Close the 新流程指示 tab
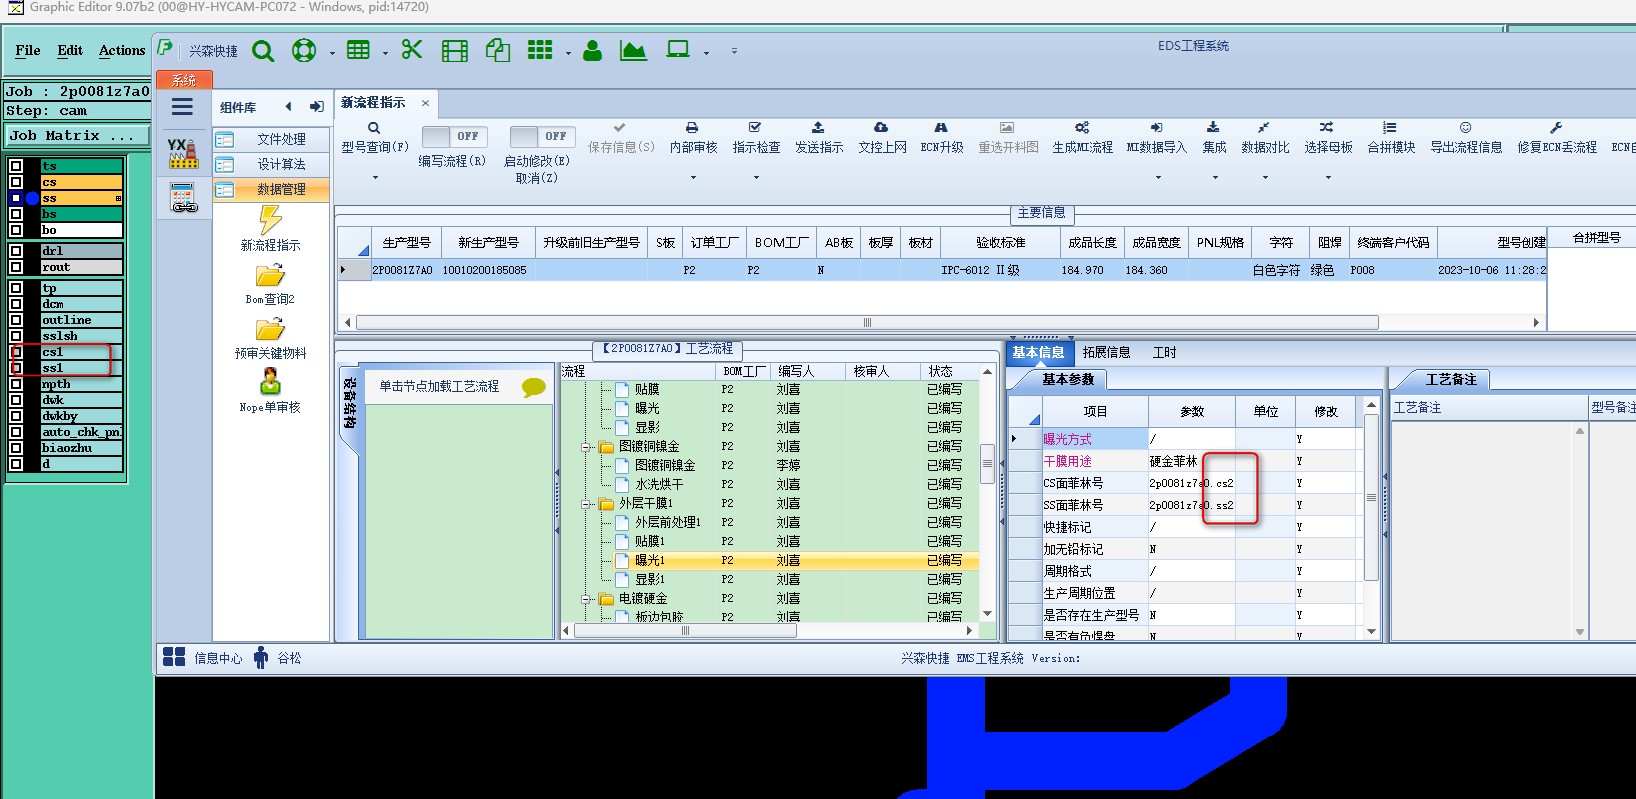This screenshot has width=1636, height=799. (x=425, y=103)
